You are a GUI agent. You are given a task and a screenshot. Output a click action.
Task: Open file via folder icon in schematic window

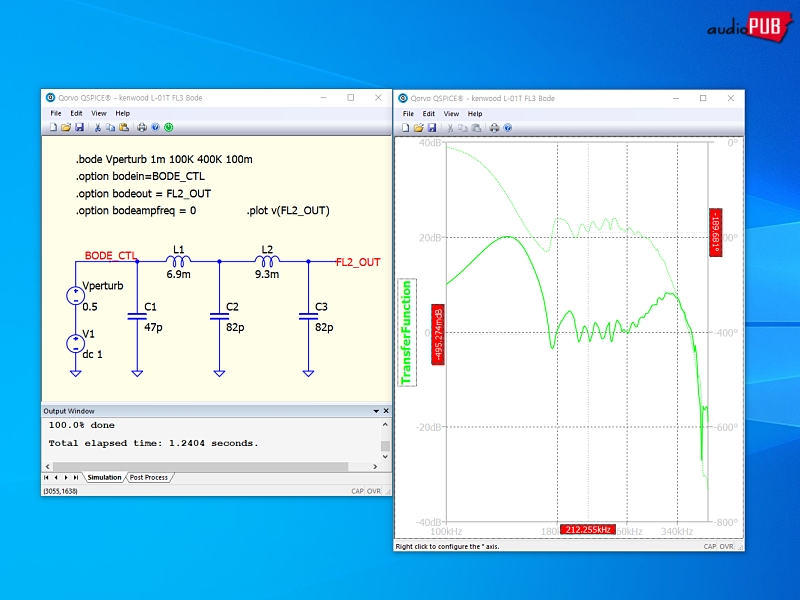pos(66,127)
